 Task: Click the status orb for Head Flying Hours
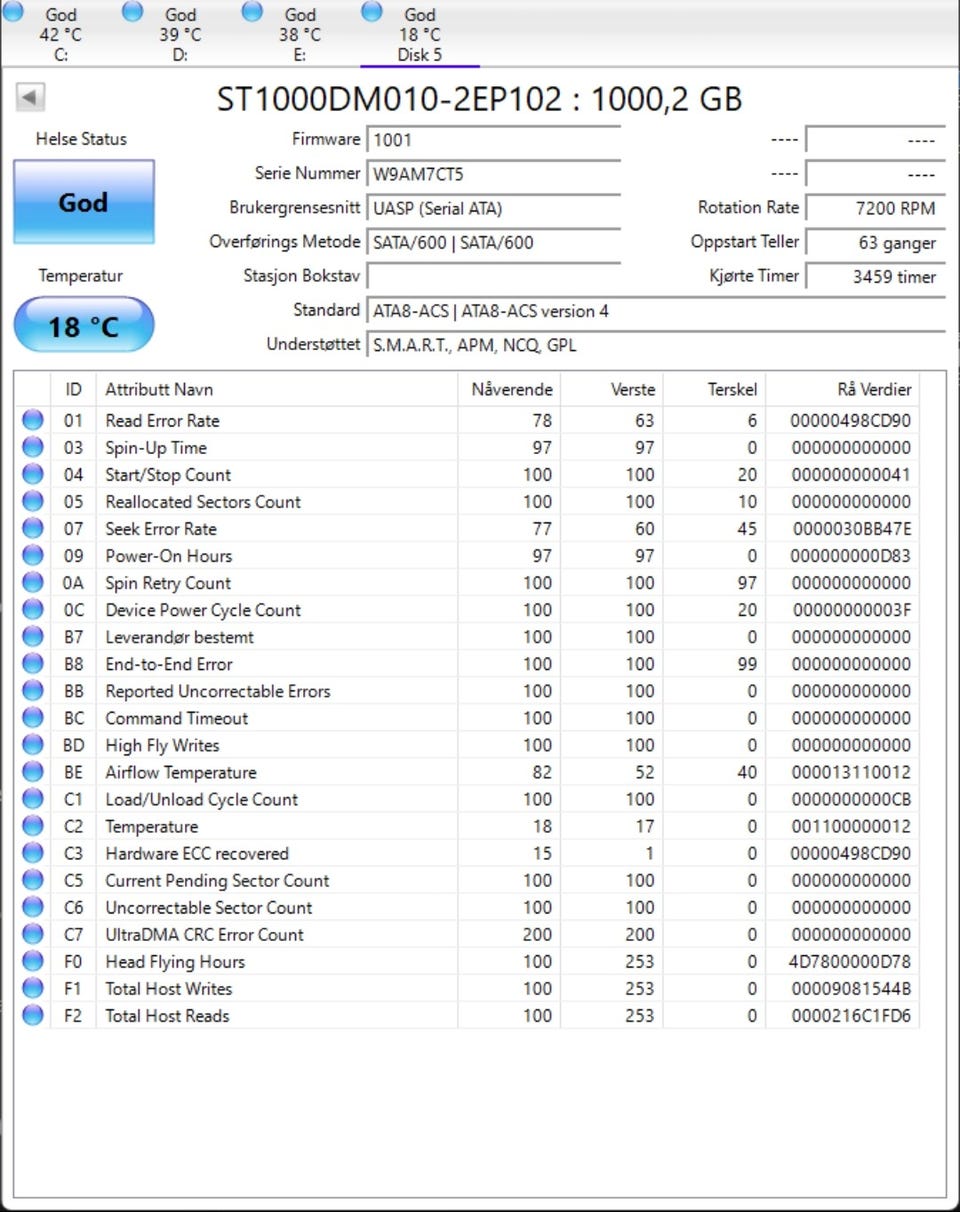(33, 960)
